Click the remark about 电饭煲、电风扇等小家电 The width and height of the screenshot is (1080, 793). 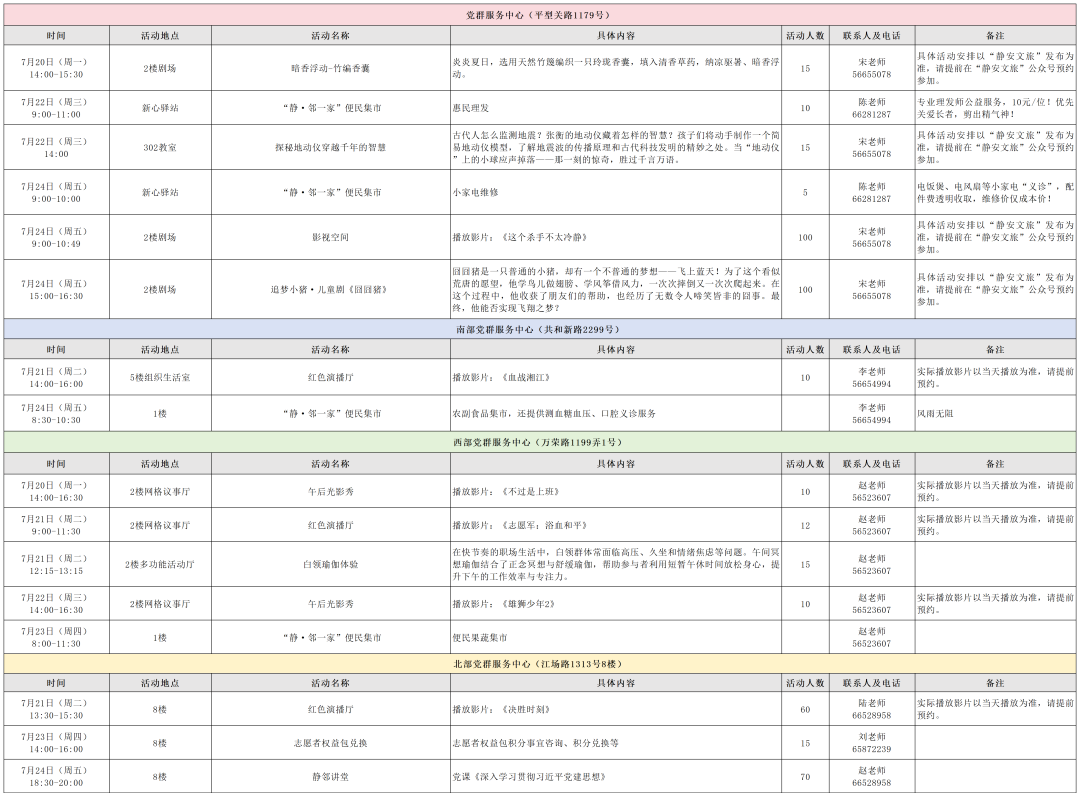[x=995, y=192]
